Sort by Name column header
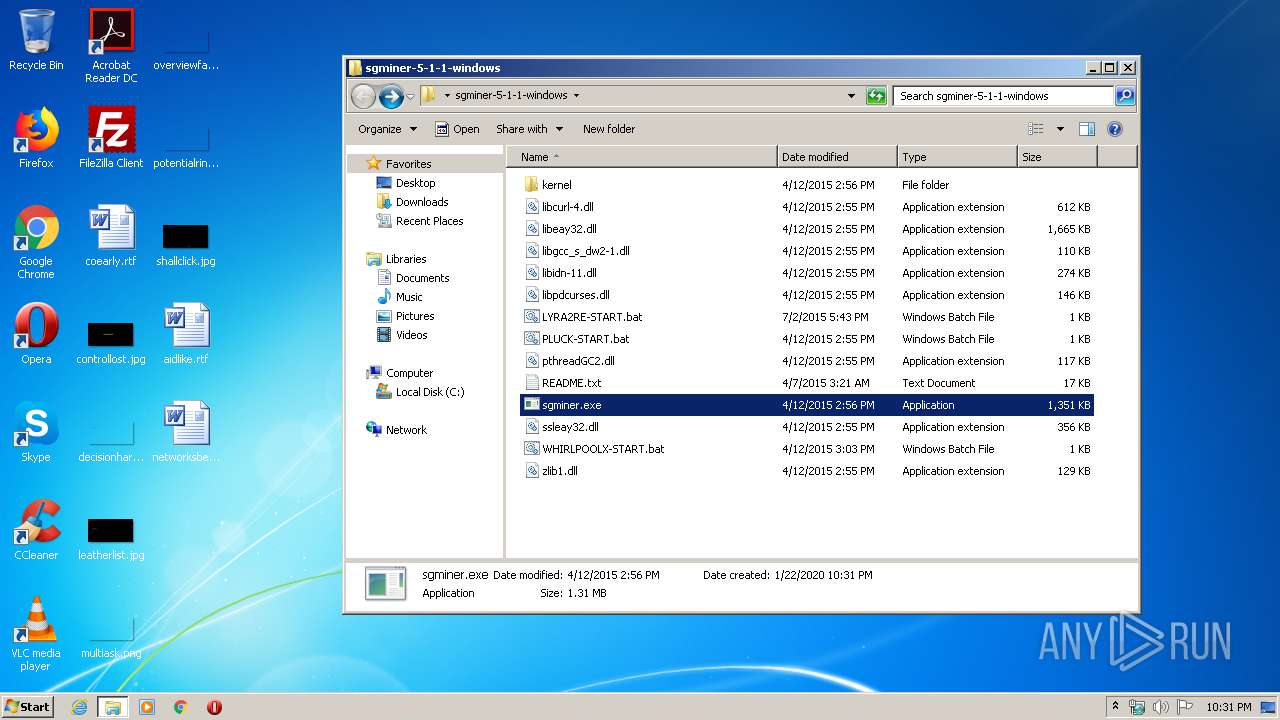The image size is (1280, 720). [x=642, y=157]
